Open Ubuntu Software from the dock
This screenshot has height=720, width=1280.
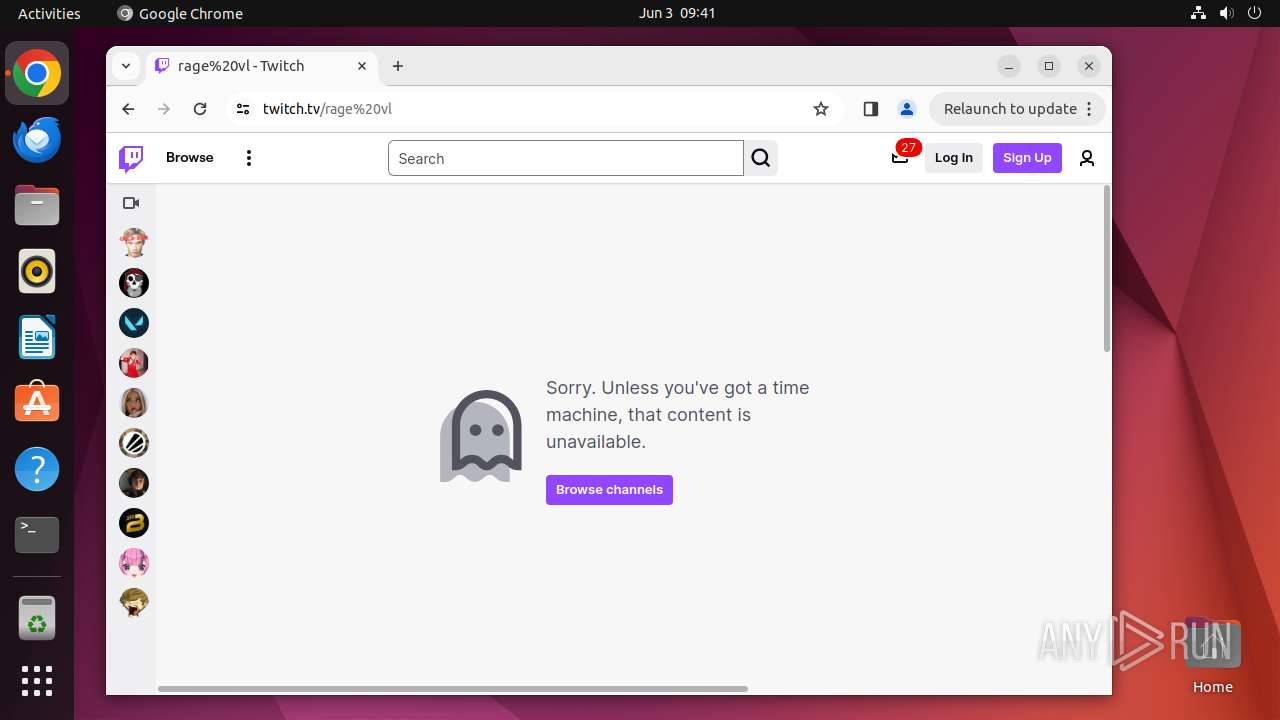coord(37,402)
